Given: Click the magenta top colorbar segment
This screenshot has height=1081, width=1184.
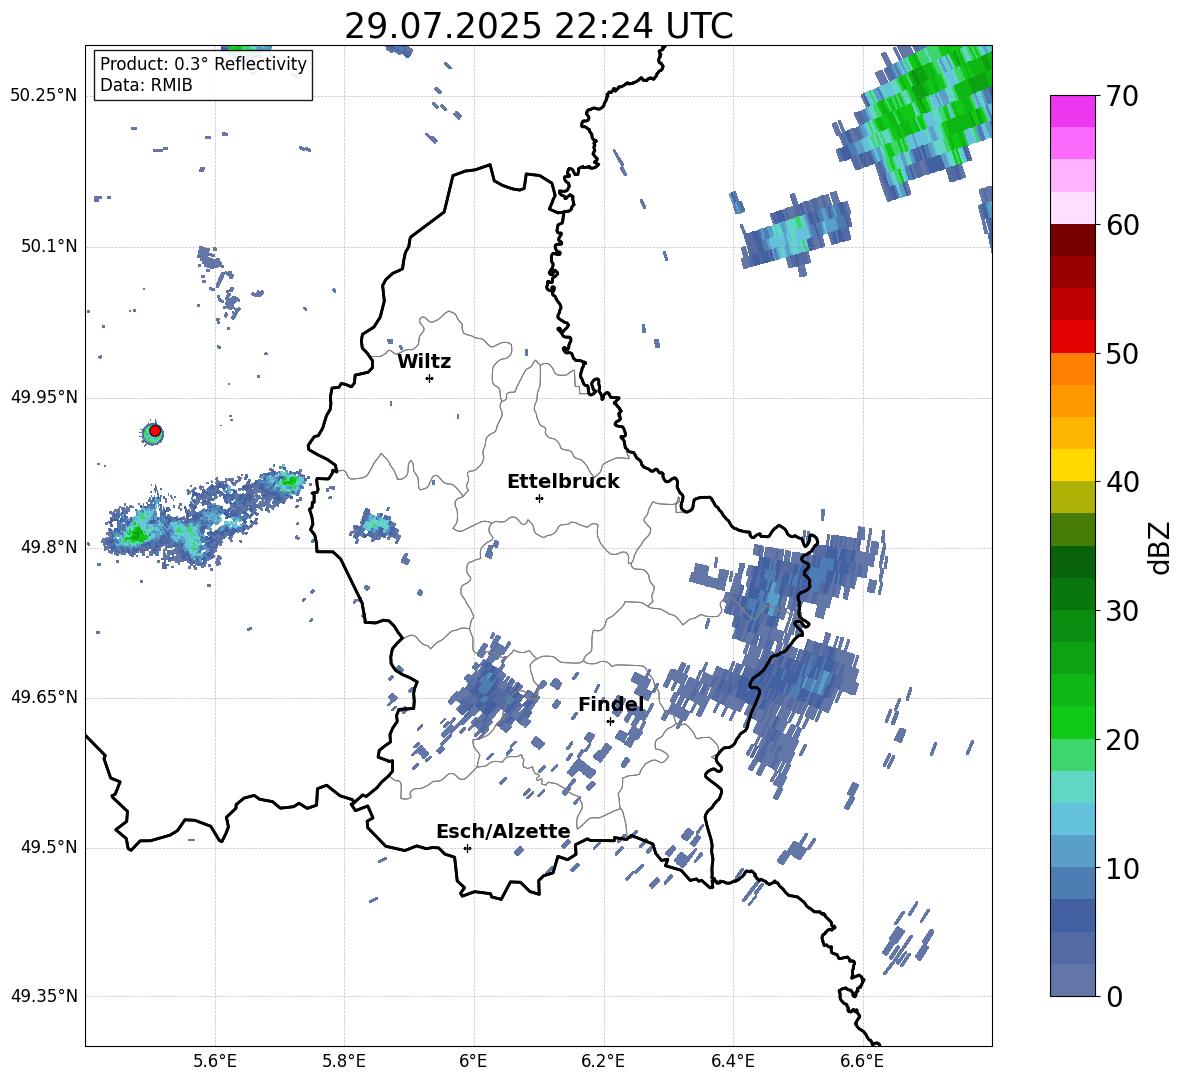Looking at the screenshot, I should (x=1072, y=112).
